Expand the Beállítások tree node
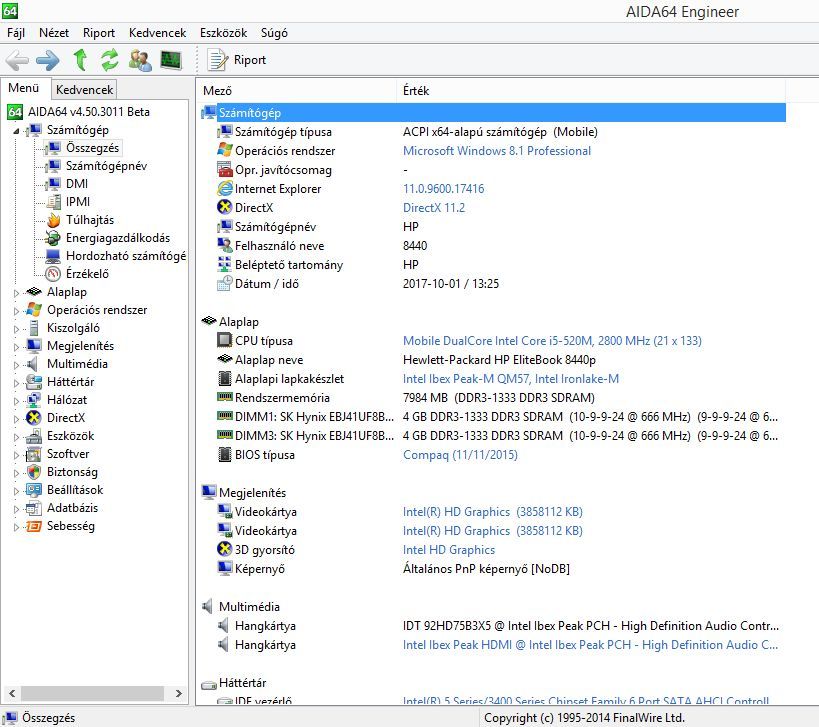Image resolution: width=819 pixels, height=727 pixels. 16,491
